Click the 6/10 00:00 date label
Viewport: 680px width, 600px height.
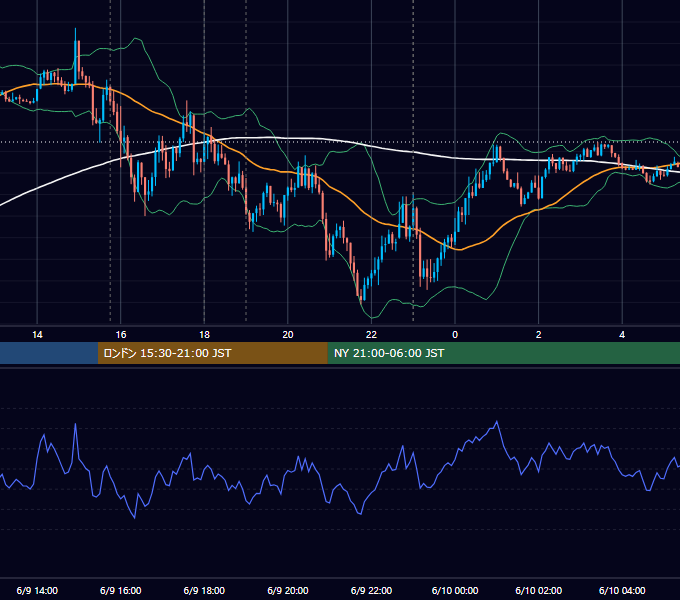(x=455, y=590)
